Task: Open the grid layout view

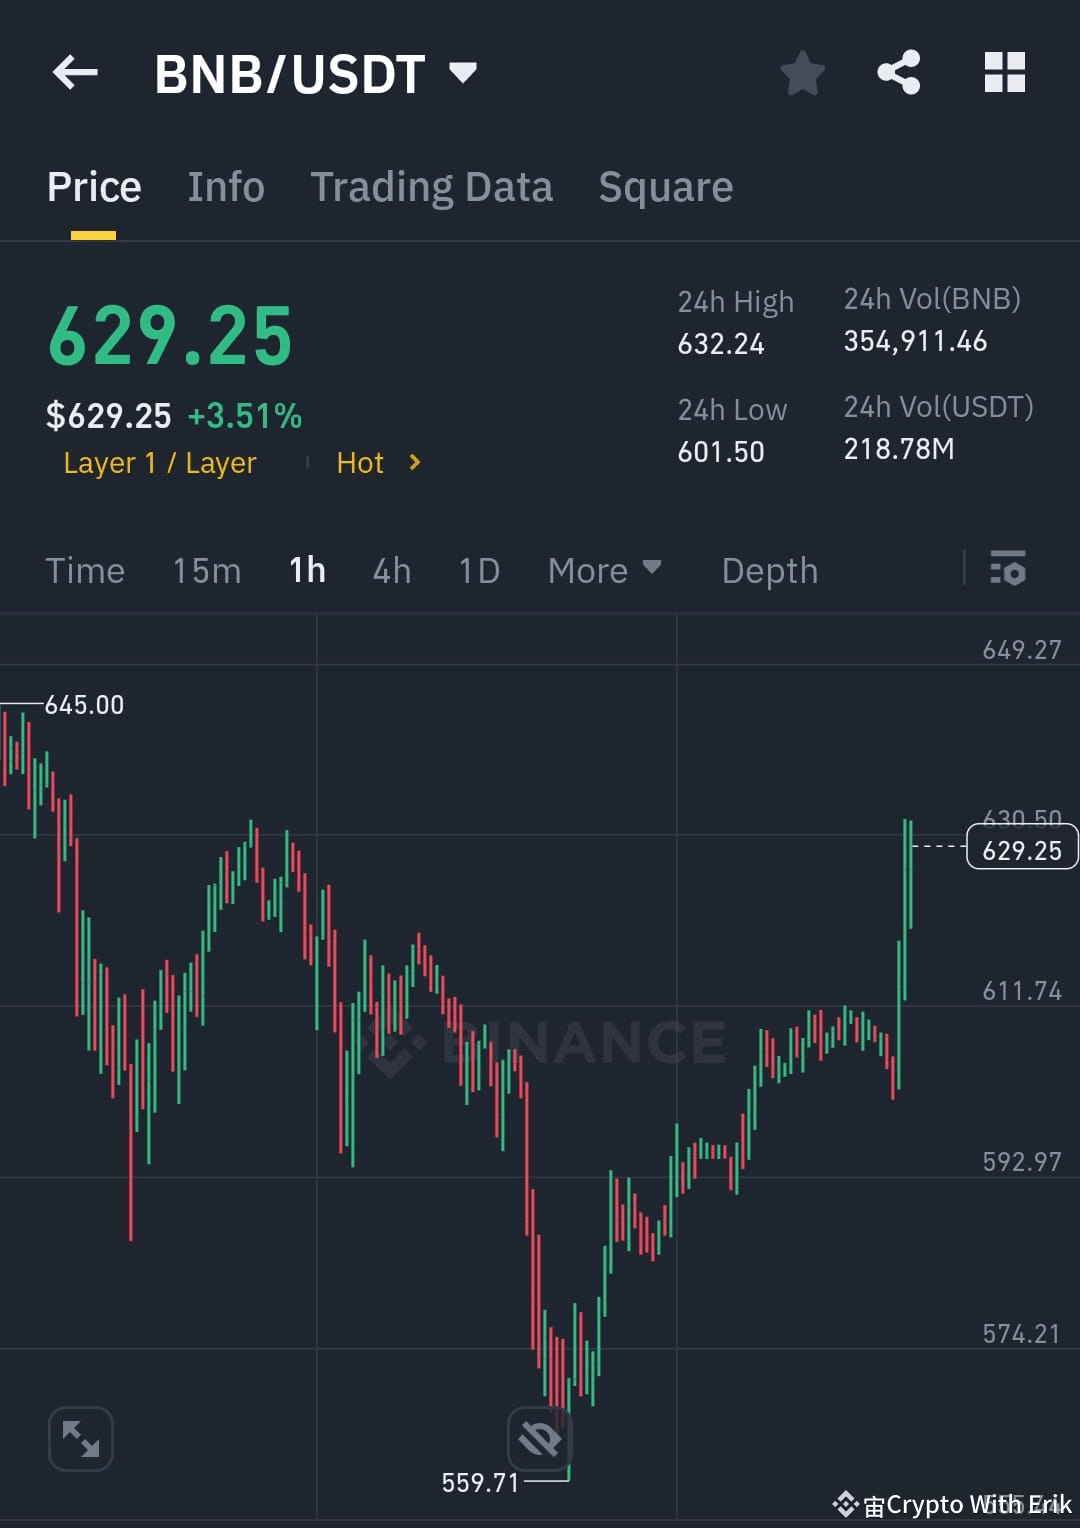Action: coord(1004,72)
